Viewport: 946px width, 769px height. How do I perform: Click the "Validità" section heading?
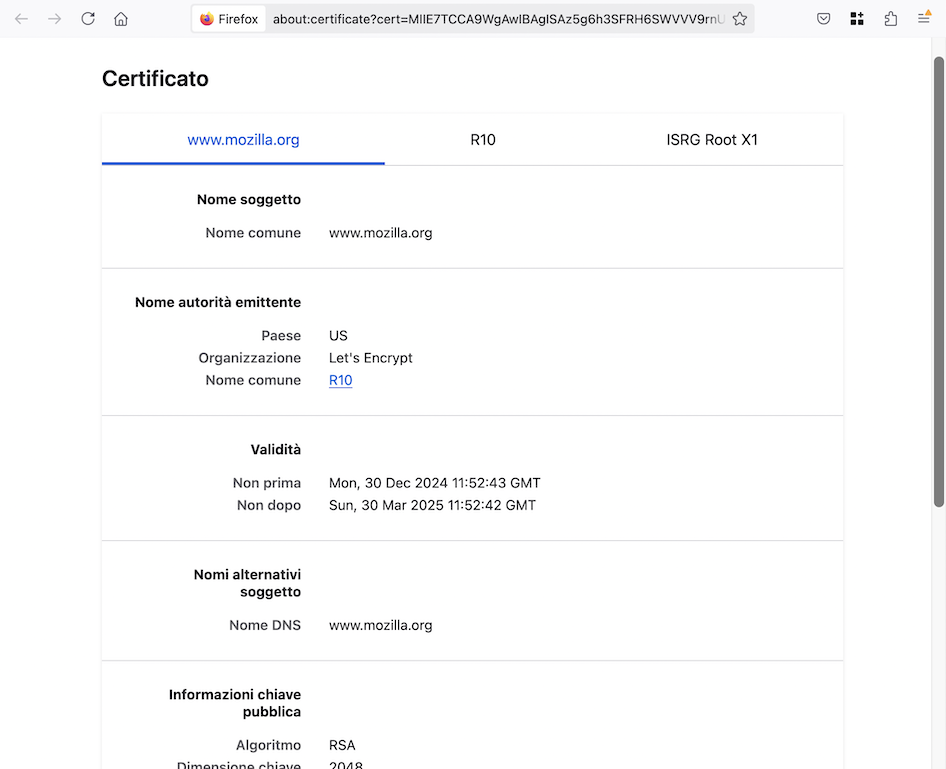[276, 449]
